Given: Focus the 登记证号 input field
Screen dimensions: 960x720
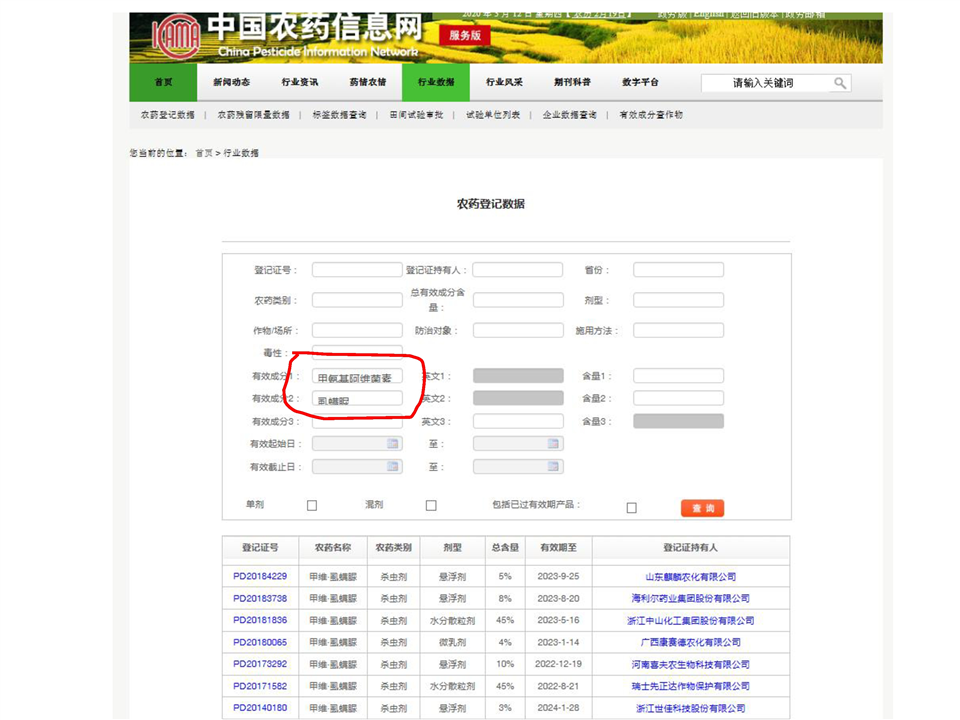Looking at the screenshot, I should 357,270.
